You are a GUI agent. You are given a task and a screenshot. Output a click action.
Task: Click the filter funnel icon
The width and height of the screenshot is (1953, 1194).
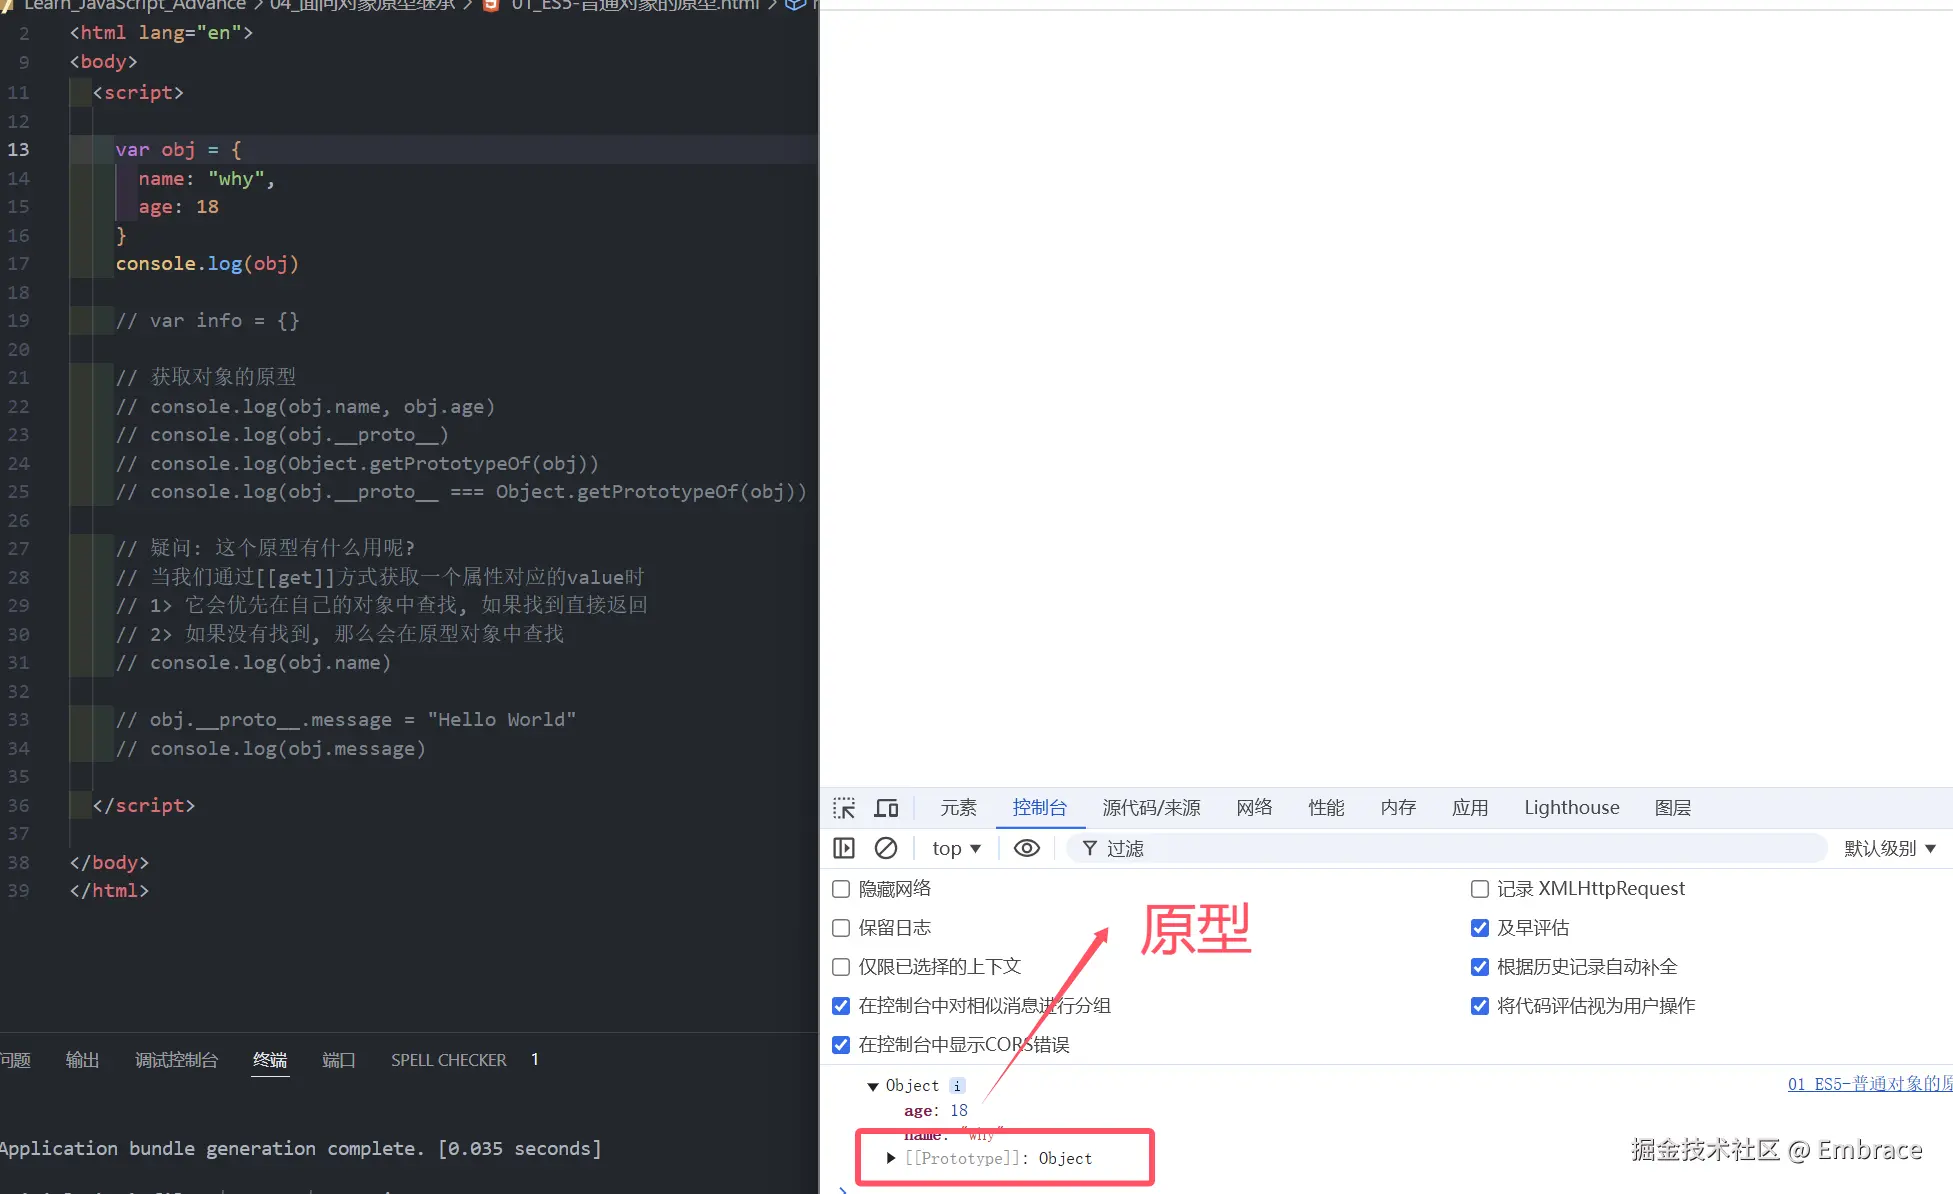(x=1090, y=848)
